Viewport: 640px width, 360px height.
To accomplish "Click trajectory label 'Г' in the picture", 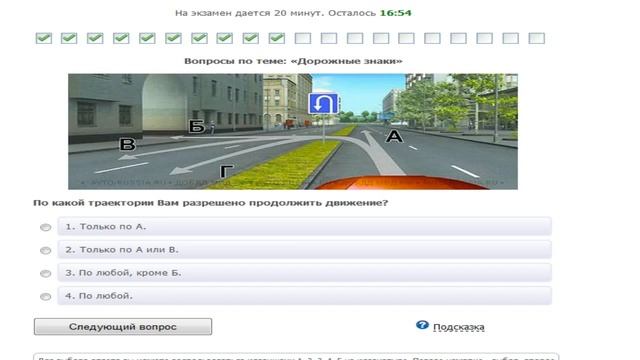I will [226, 171].
